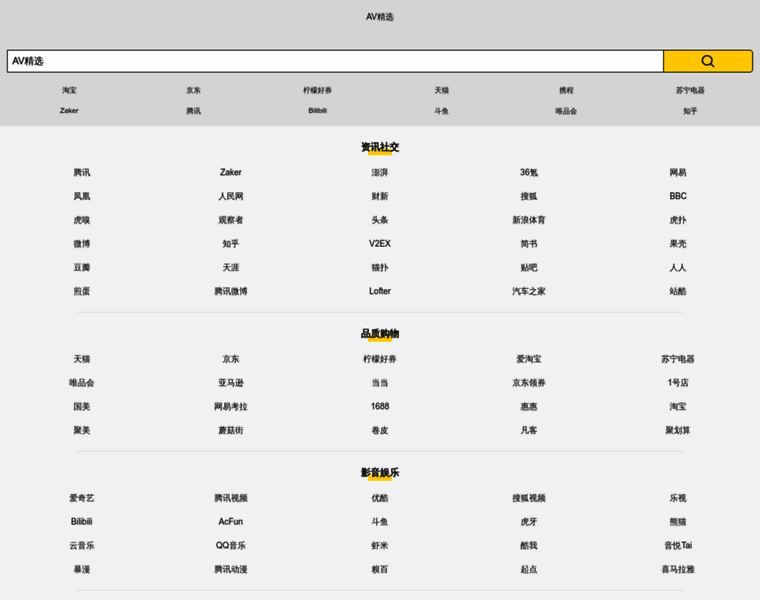This screenshot has width=760, height=600.
Task: Visit 苏宁电器 in the top shortcuts
Action: tap(690, 90)
